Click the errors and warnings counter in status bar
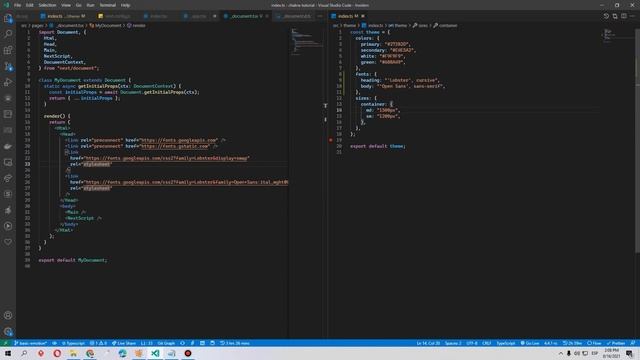Image resolution: width=640 pixels, height=360 pixels. (x=98, y=343)
